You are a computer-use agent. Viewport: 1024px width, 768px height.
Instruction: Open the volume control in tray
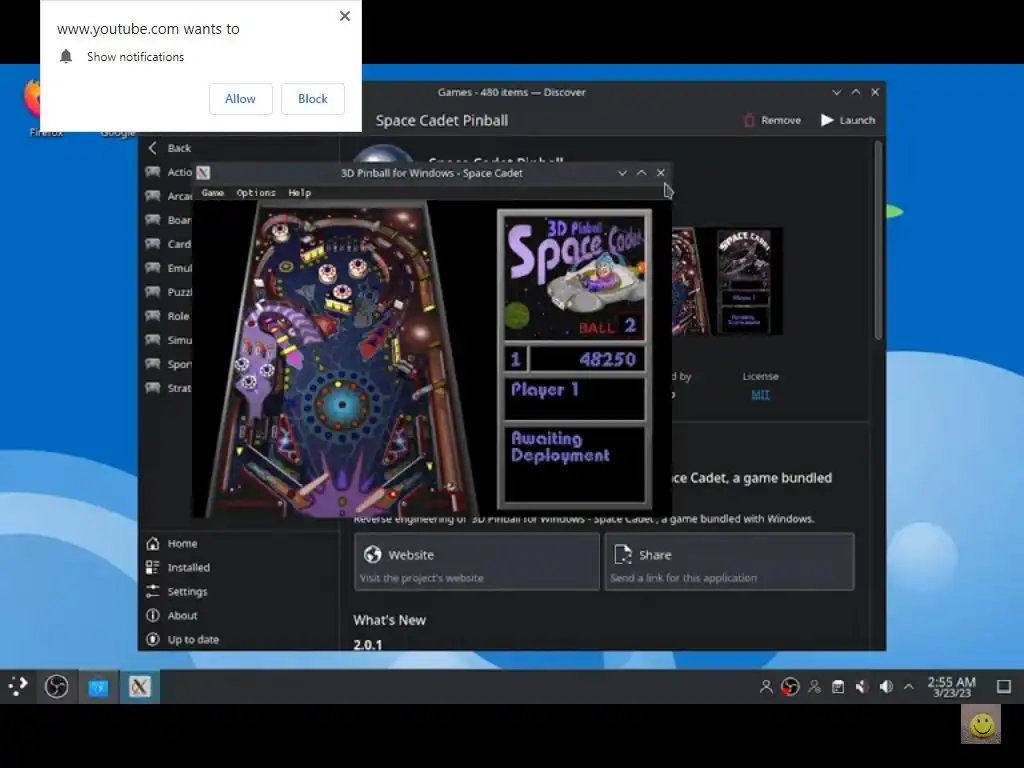point(886,686)
